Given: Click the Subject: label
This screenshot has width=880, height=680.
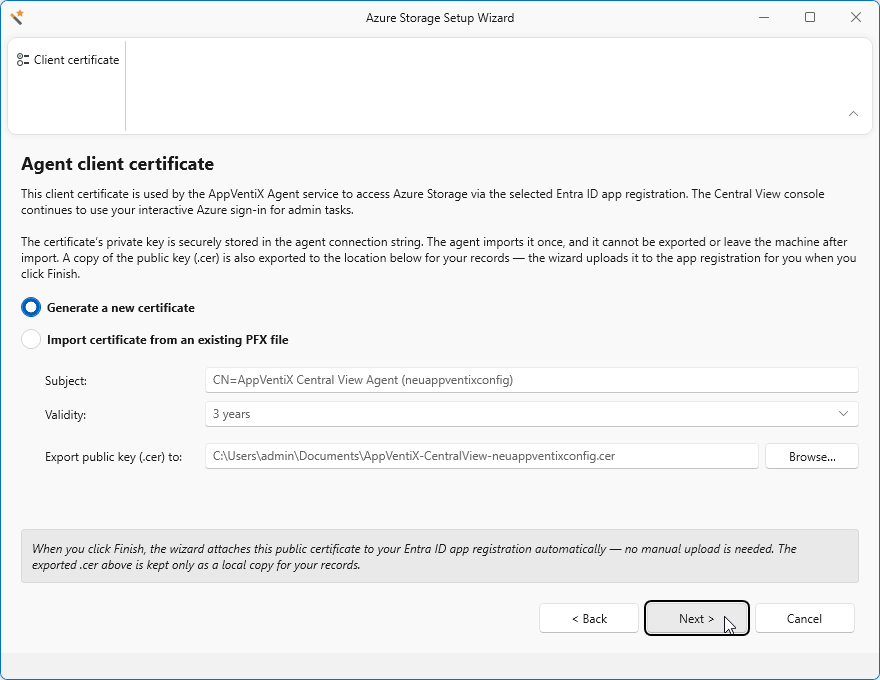Looking at the screenshot, I should point(66,381).
